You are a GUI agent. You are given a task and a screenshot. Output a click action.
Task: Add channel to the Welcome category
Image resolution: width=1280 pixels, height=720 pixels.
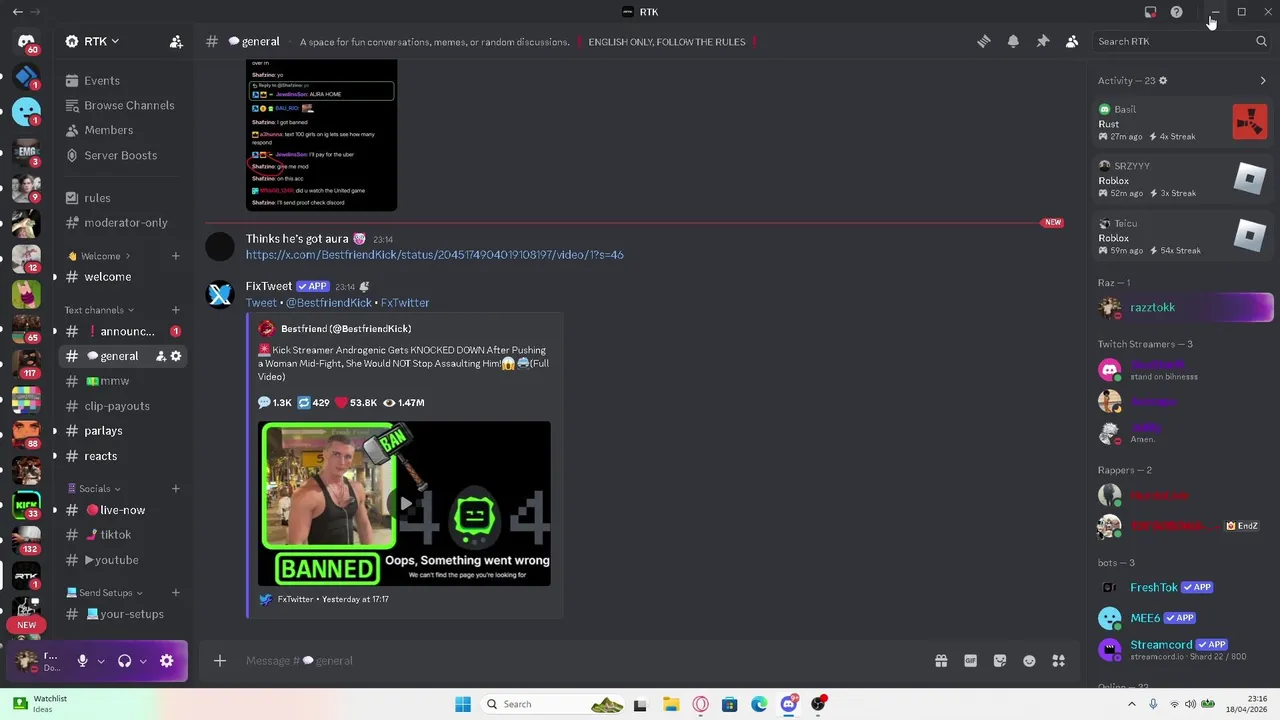pyautogui.click(x=176, y=256)
